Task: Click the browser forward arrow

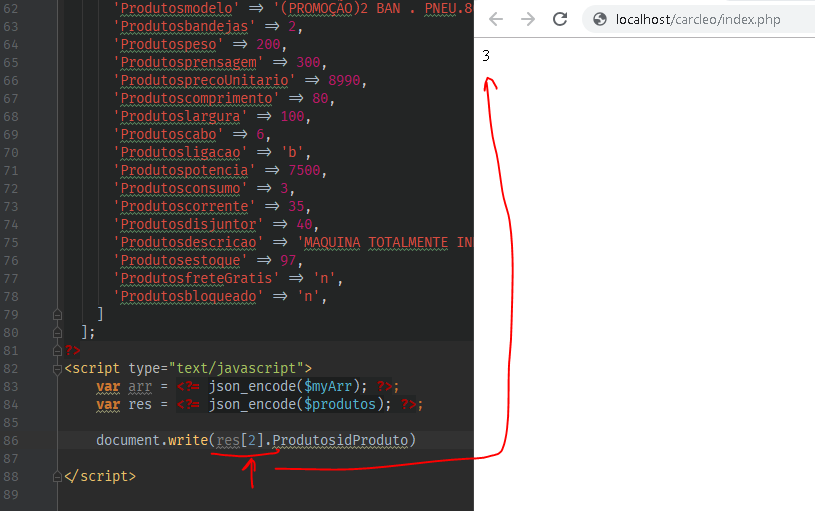Action: [528, 19]
